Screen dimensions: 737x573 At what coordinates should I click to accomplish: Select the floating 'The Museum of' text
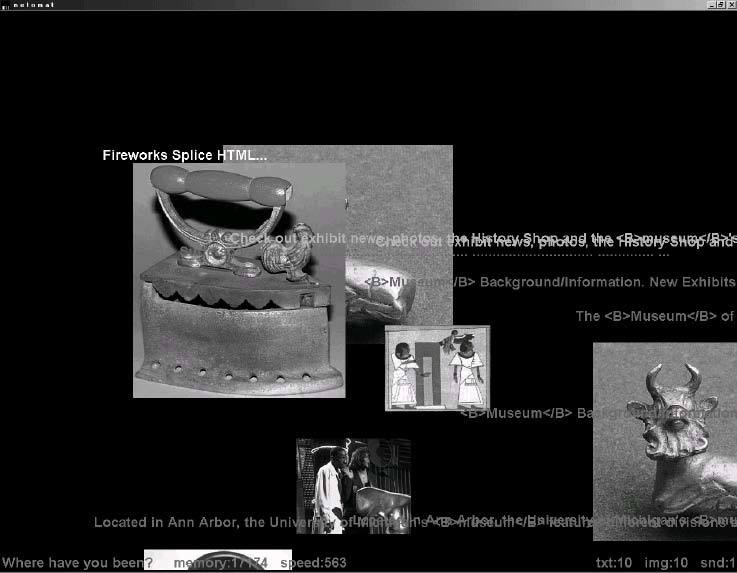pyautogui.click(x=655, y=316)
